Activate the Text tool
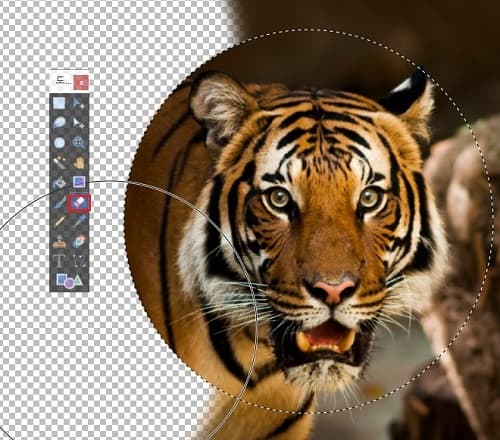Image resolution: width=500 pixels, height=440 pixels. click(x=59, y=261)
